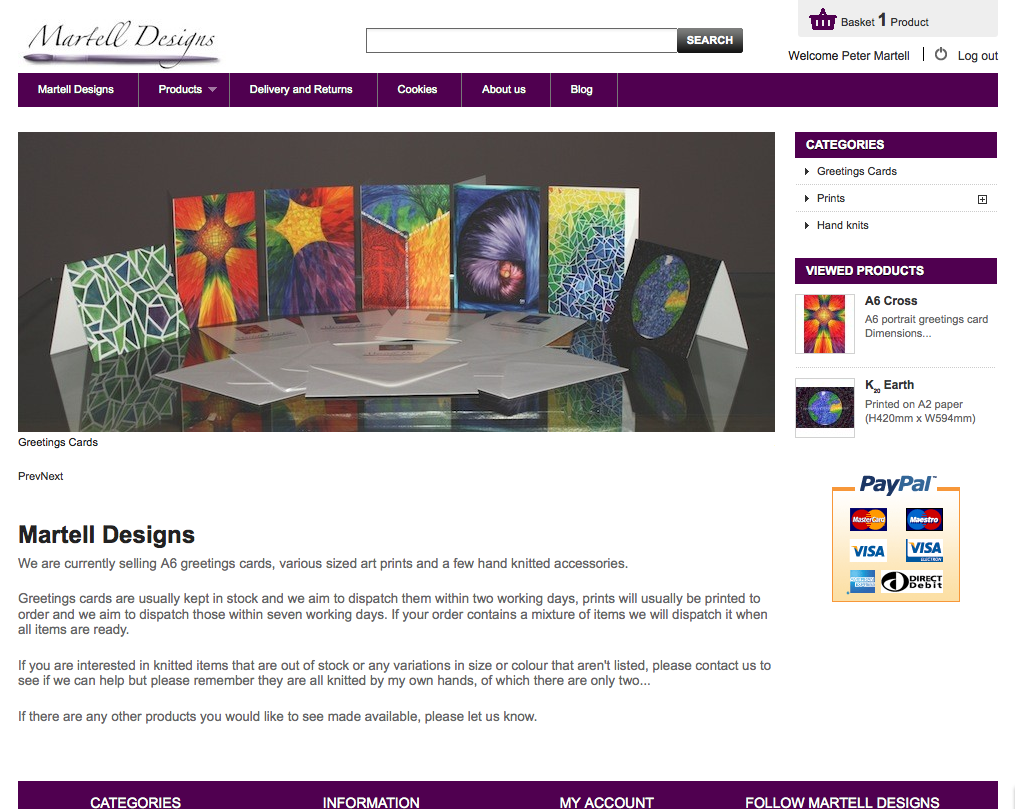Expand the Prints category plus icon

[x=982, y=199]
